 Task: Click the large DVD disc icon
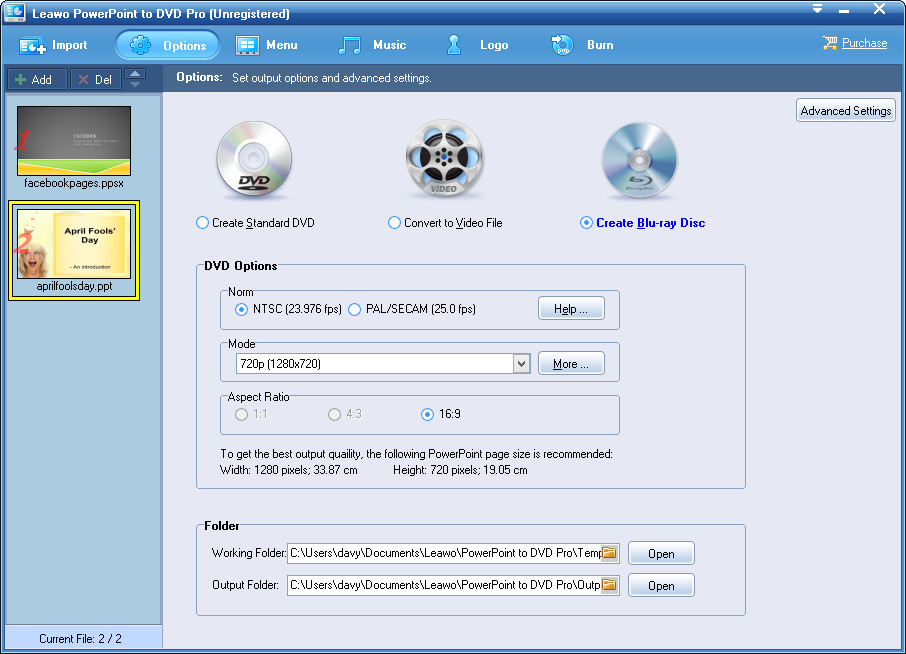coord(254,161)
